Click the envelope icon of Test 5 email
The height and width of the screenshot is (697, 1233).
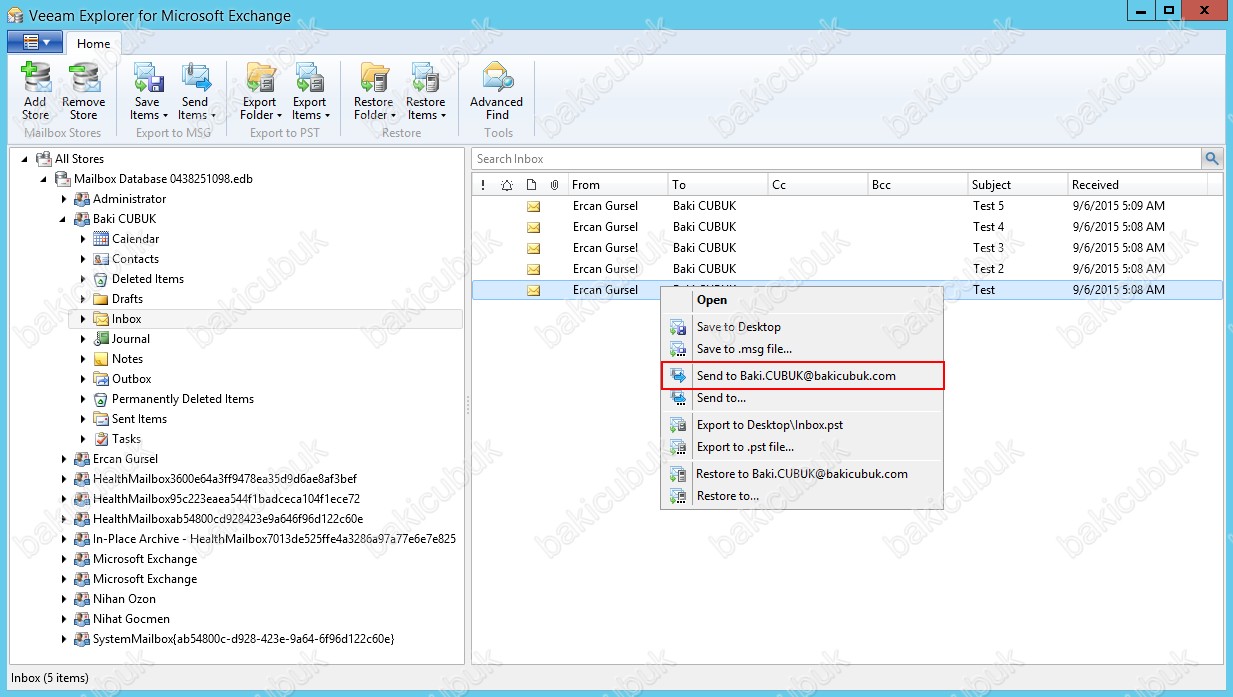point(533,206)
